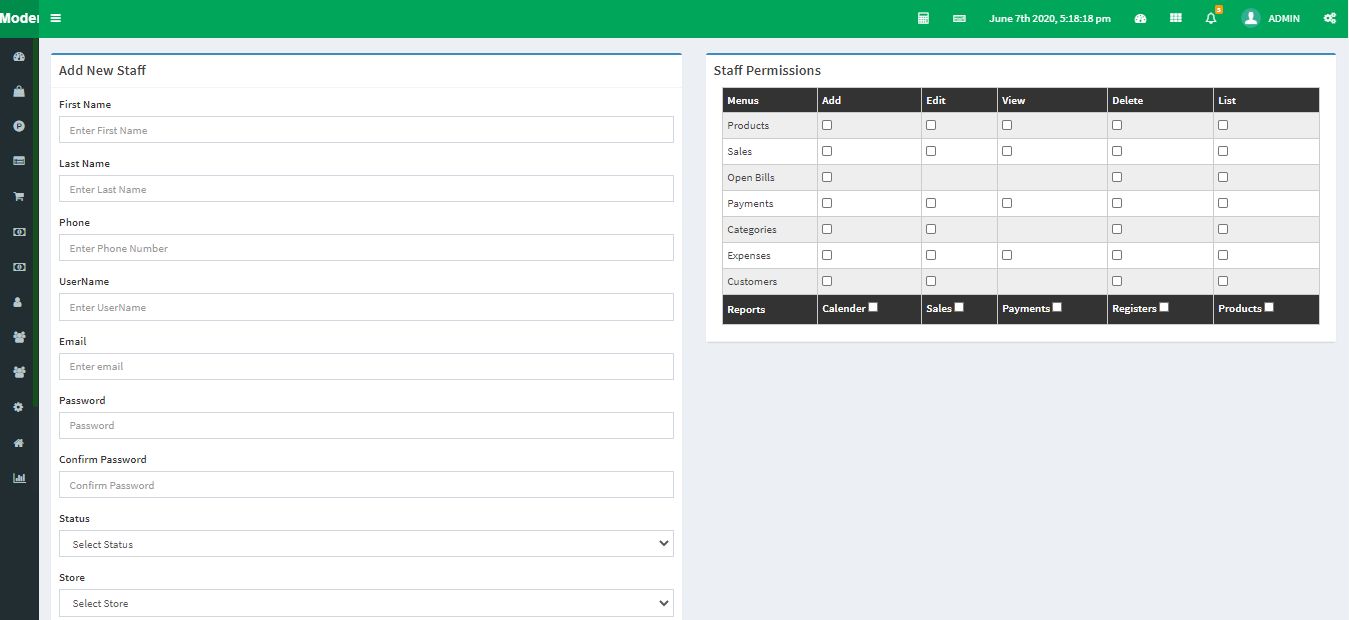Click the circled P icon in sidebar
Image resolution: width=1349 pixels, height=620 pixels.
[18, 126]
